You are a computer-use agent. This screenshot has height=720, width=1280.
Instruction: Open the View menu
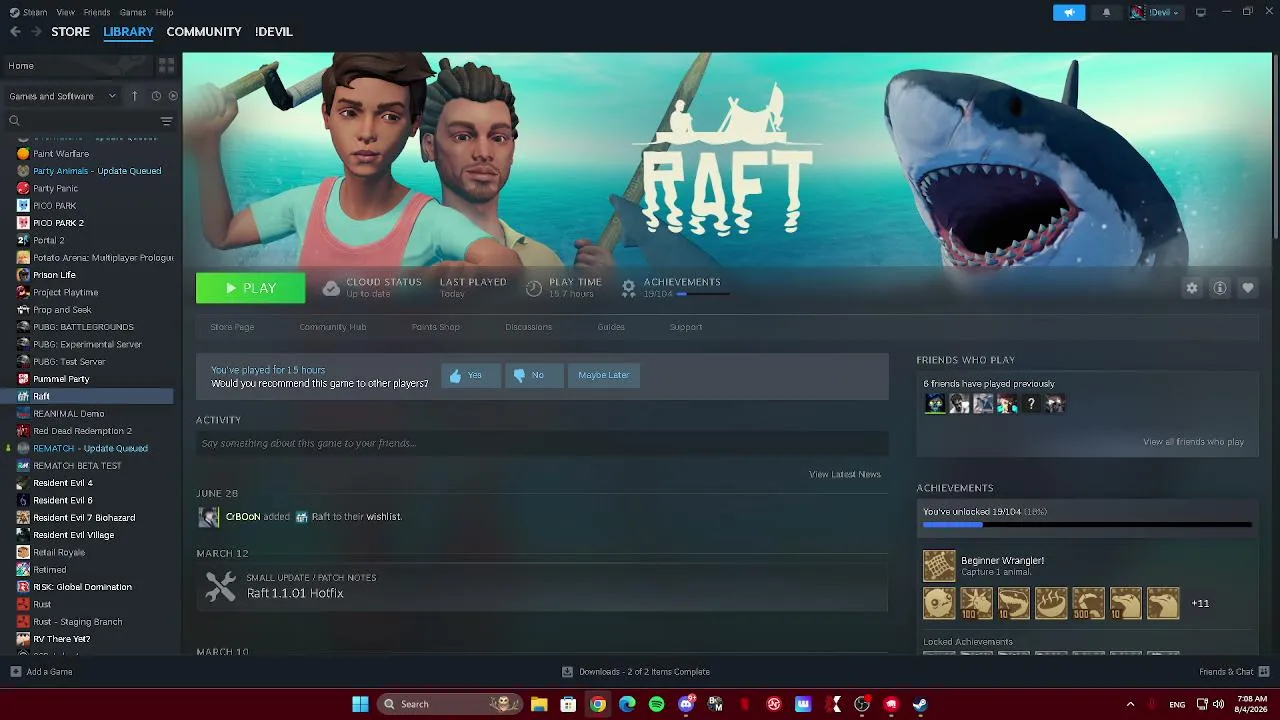coord(66,12)
